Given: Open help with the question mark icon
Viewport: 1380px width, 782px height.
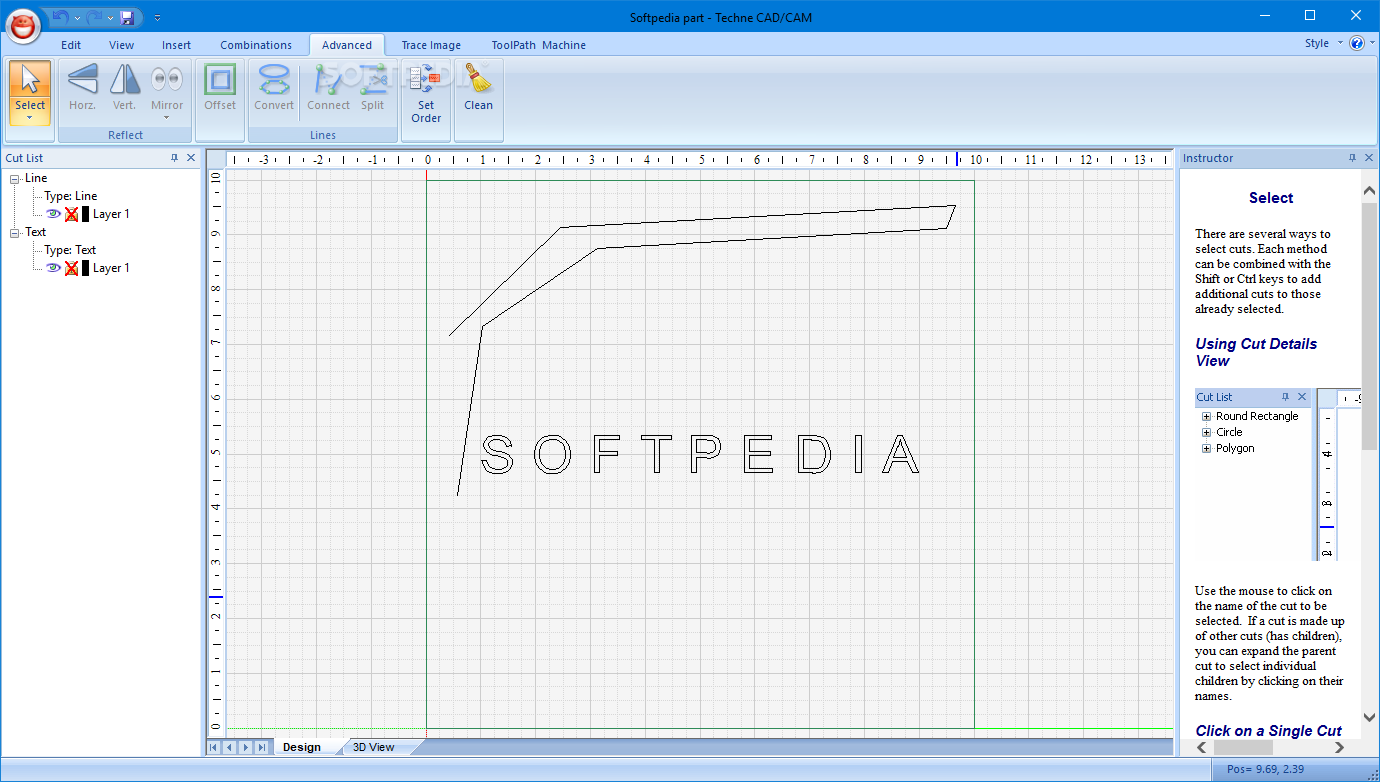Looking at the screenshot, I should (1357, 43).
